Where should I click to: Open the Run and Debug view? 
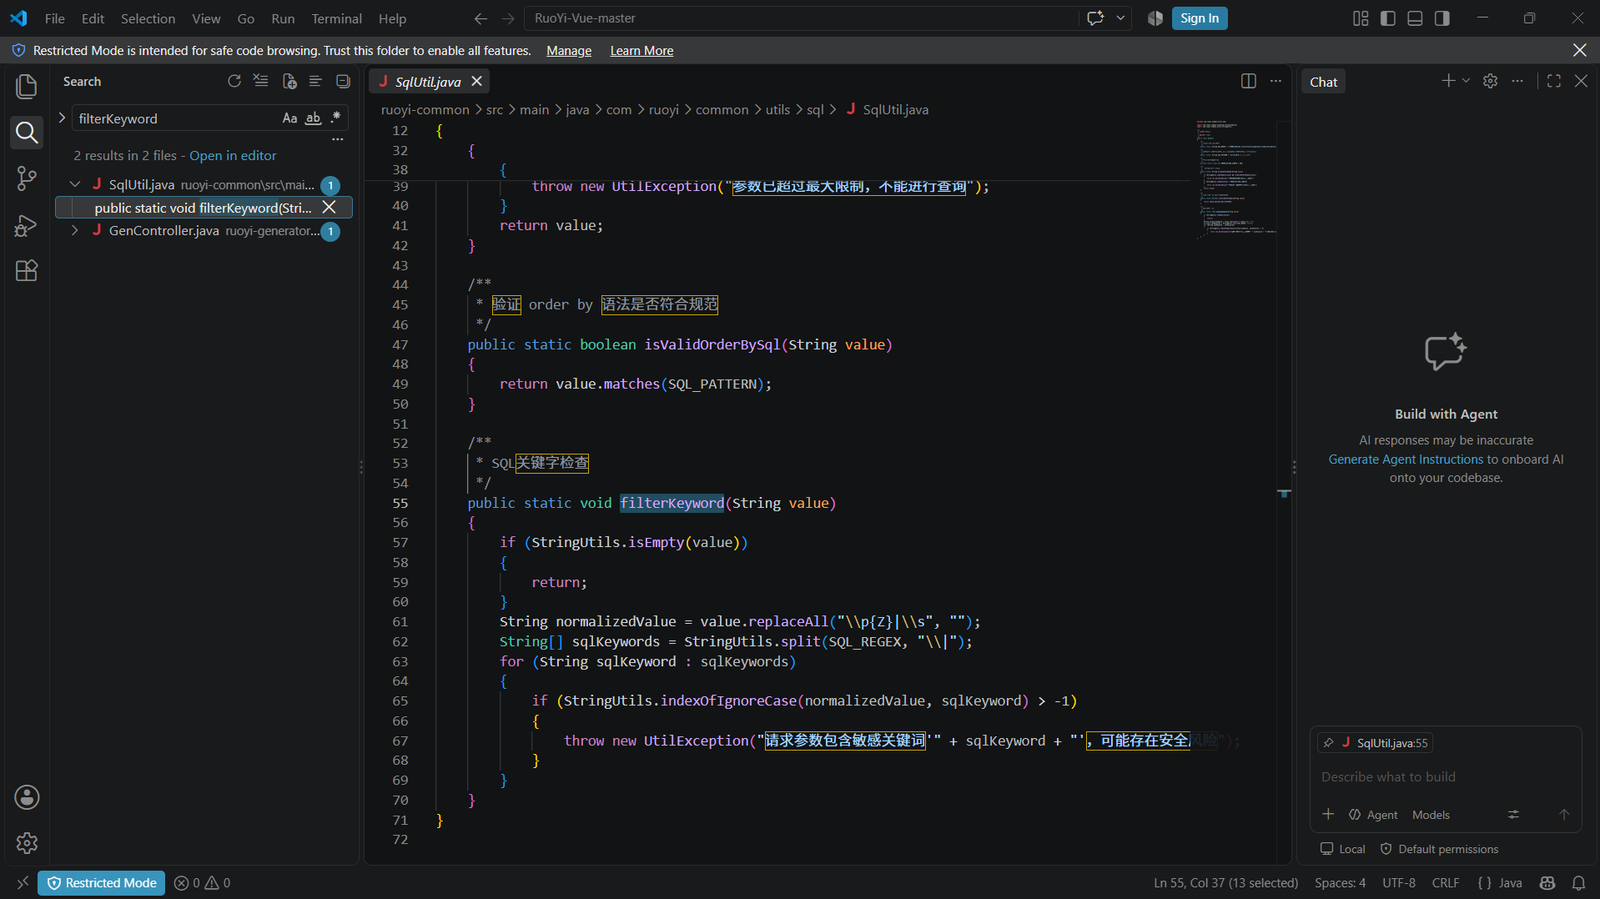pyautogui.click(x=27, y=225)
